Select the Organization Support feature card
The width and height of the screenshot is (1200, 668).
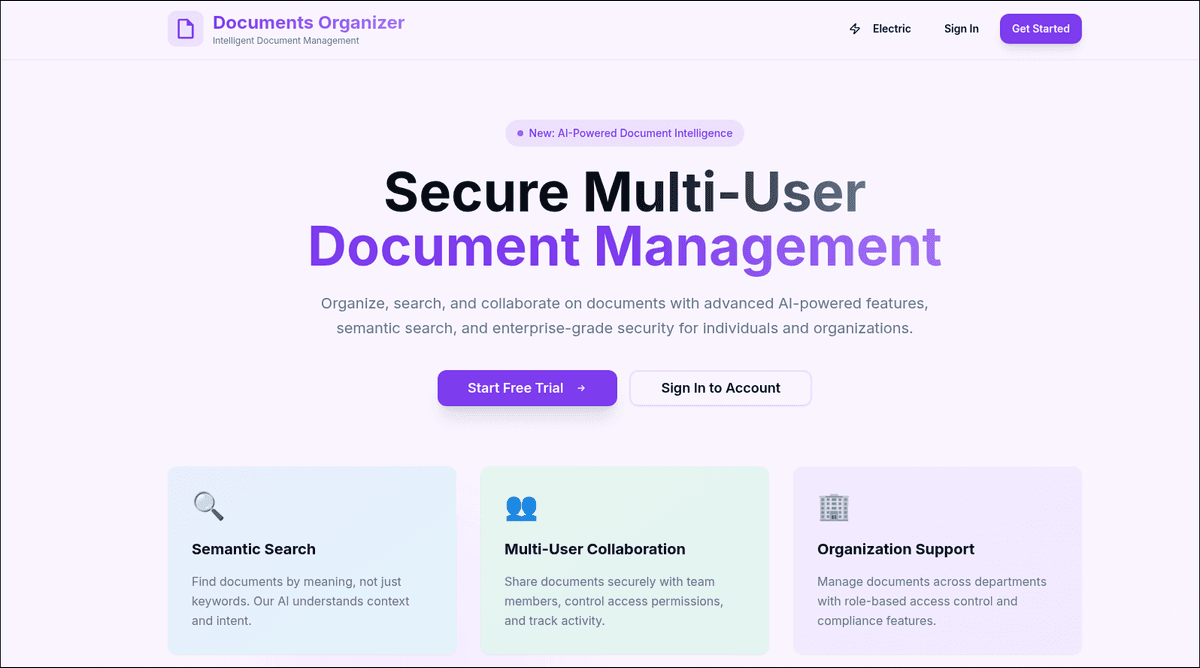pos(937,560)
